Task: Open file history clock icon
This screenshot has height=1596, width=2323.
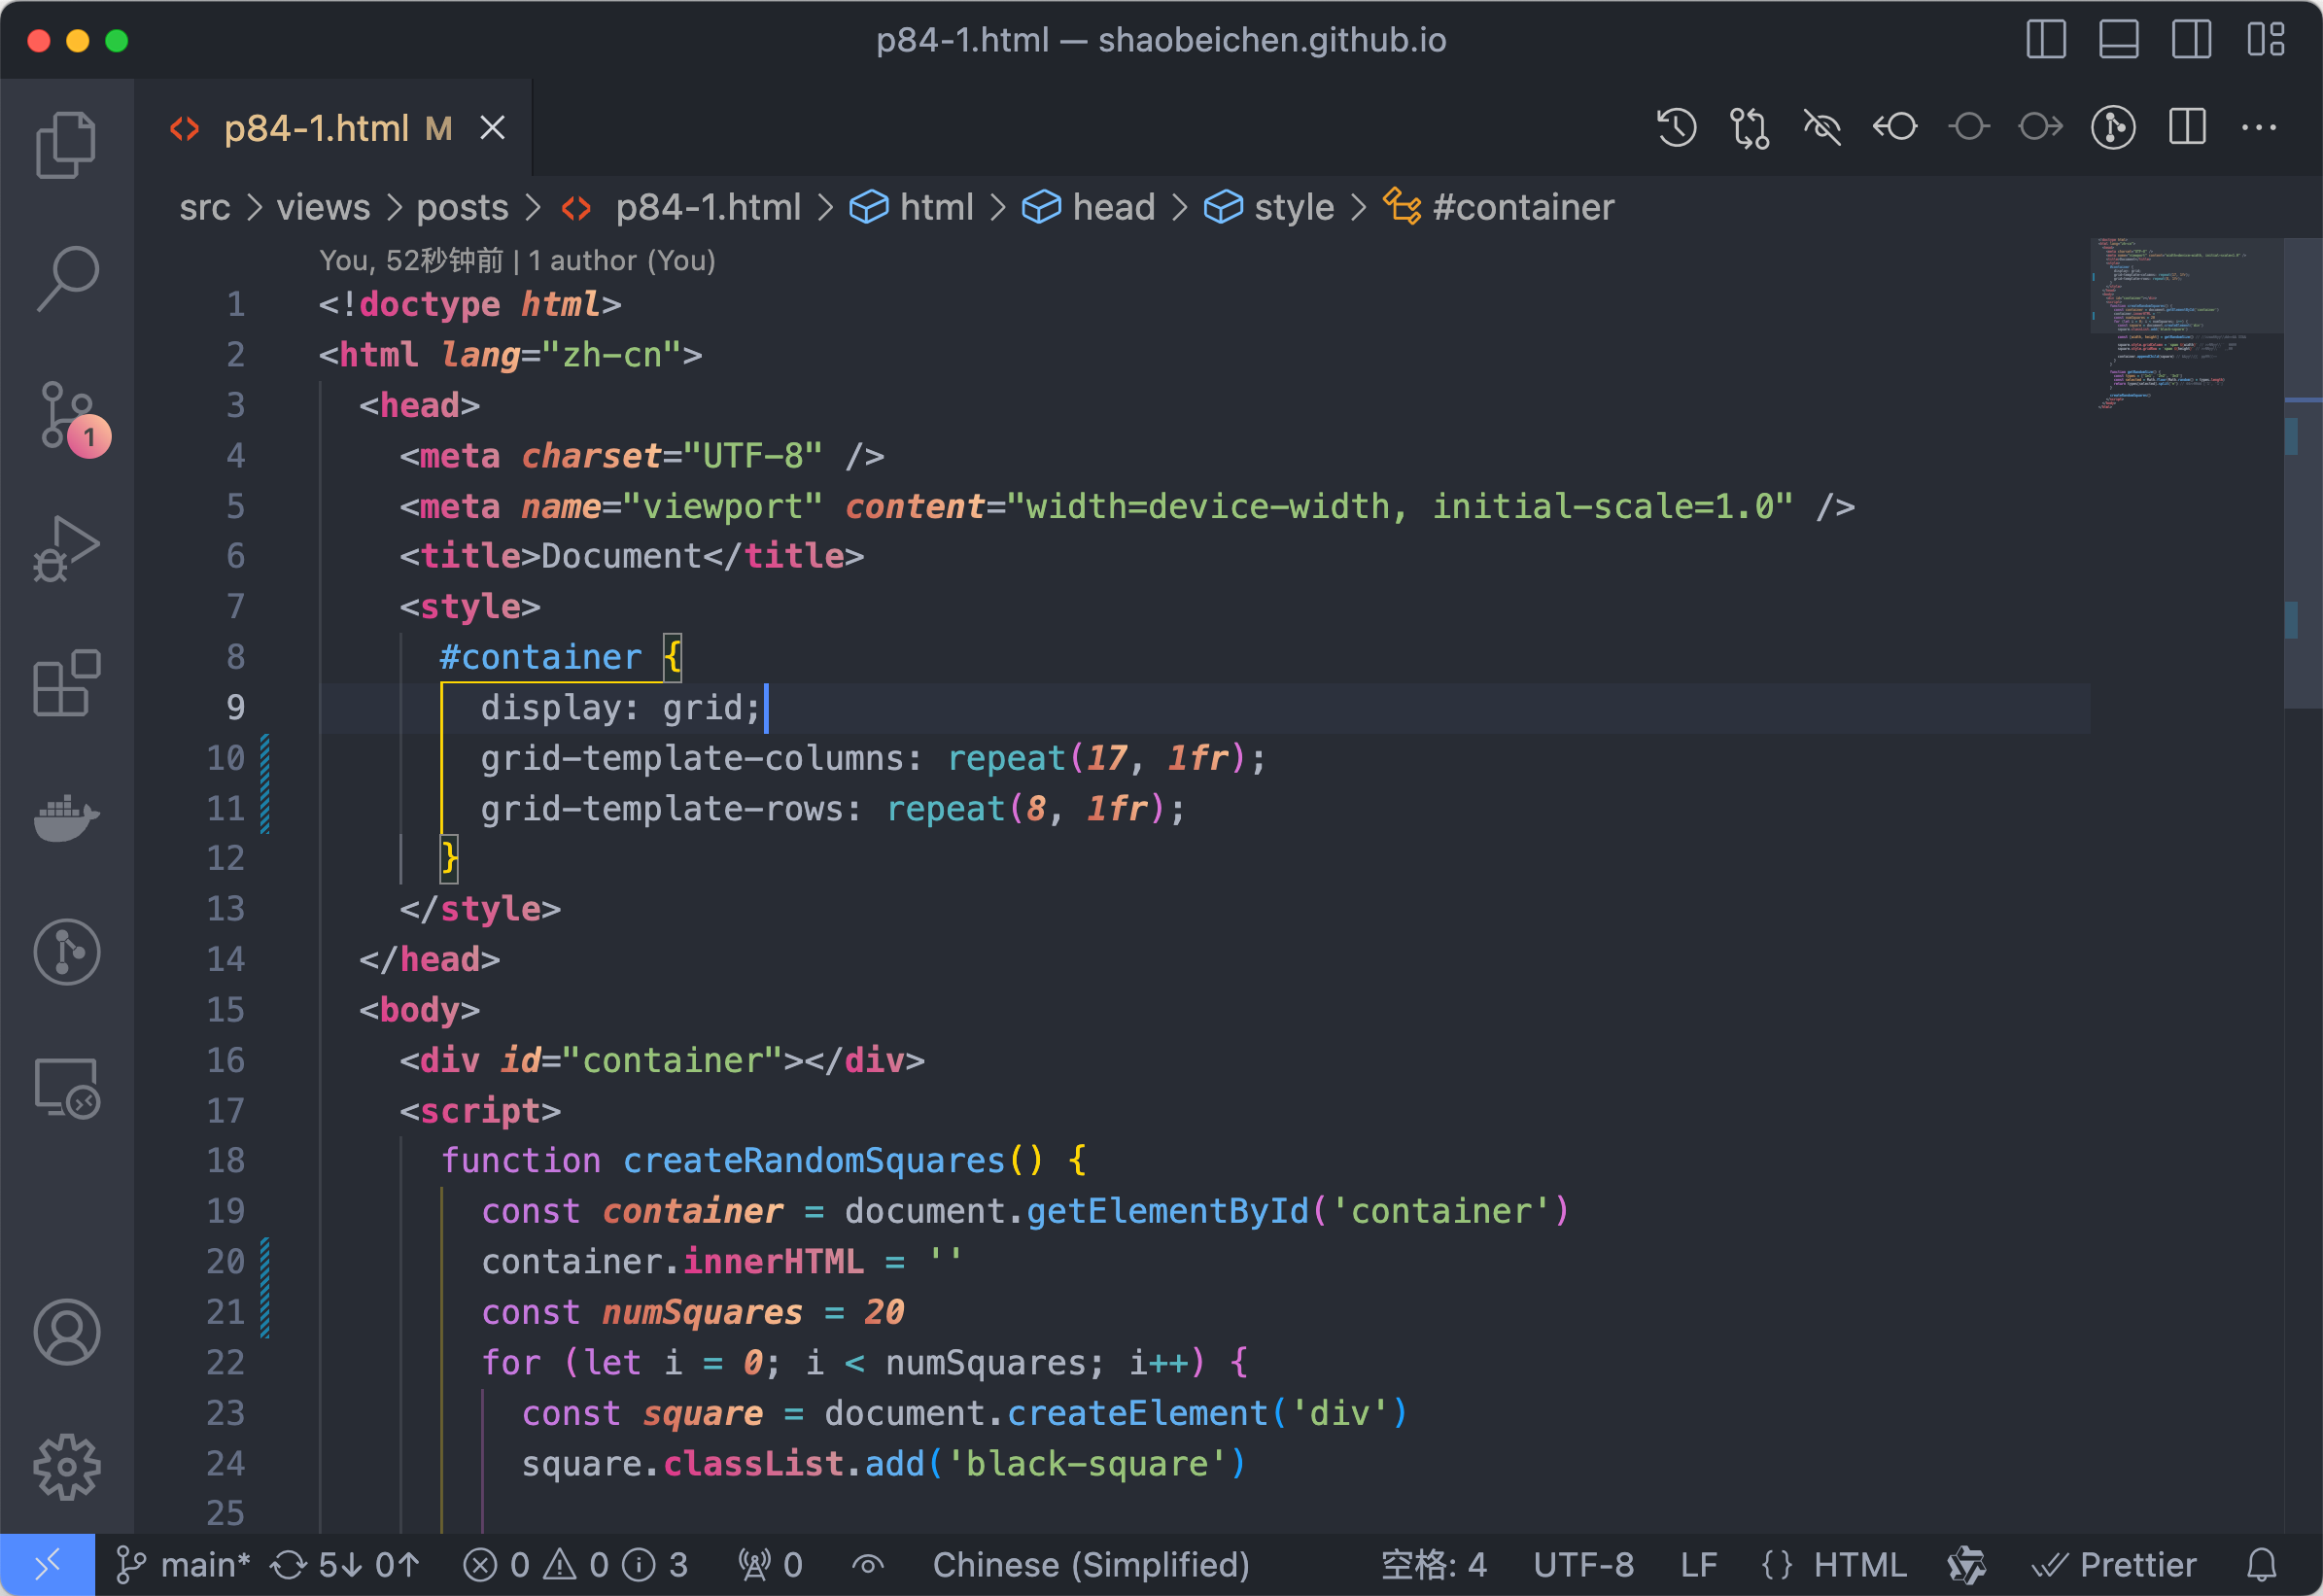Action: tap(1676, 128)
